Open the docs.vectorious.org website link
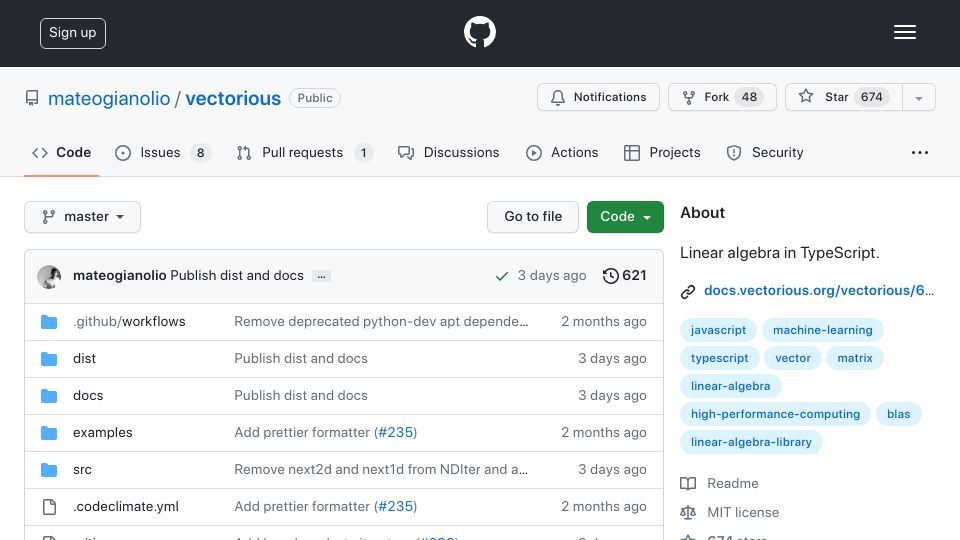This screenshot has height=540, width=960. (x=819, y=290)
